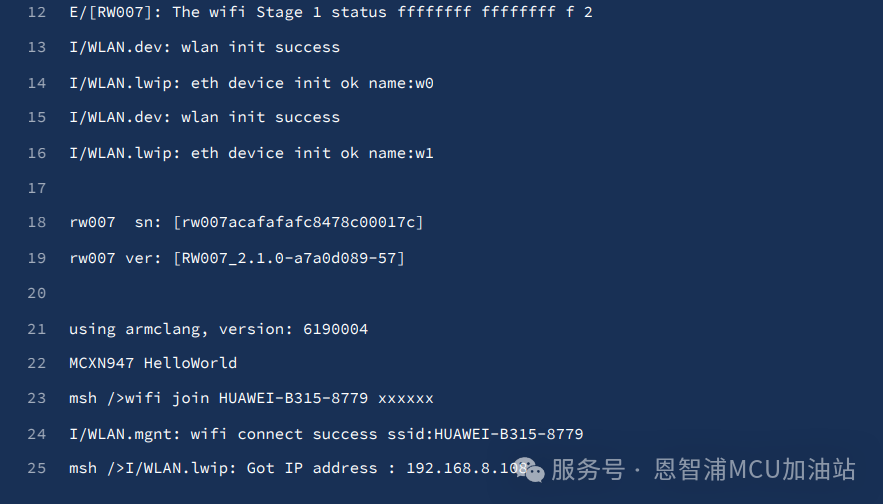This screenshot has width=883, height=504.
Task: Click the 'eth device init ok name:w0' line
Action: (251, 83)
